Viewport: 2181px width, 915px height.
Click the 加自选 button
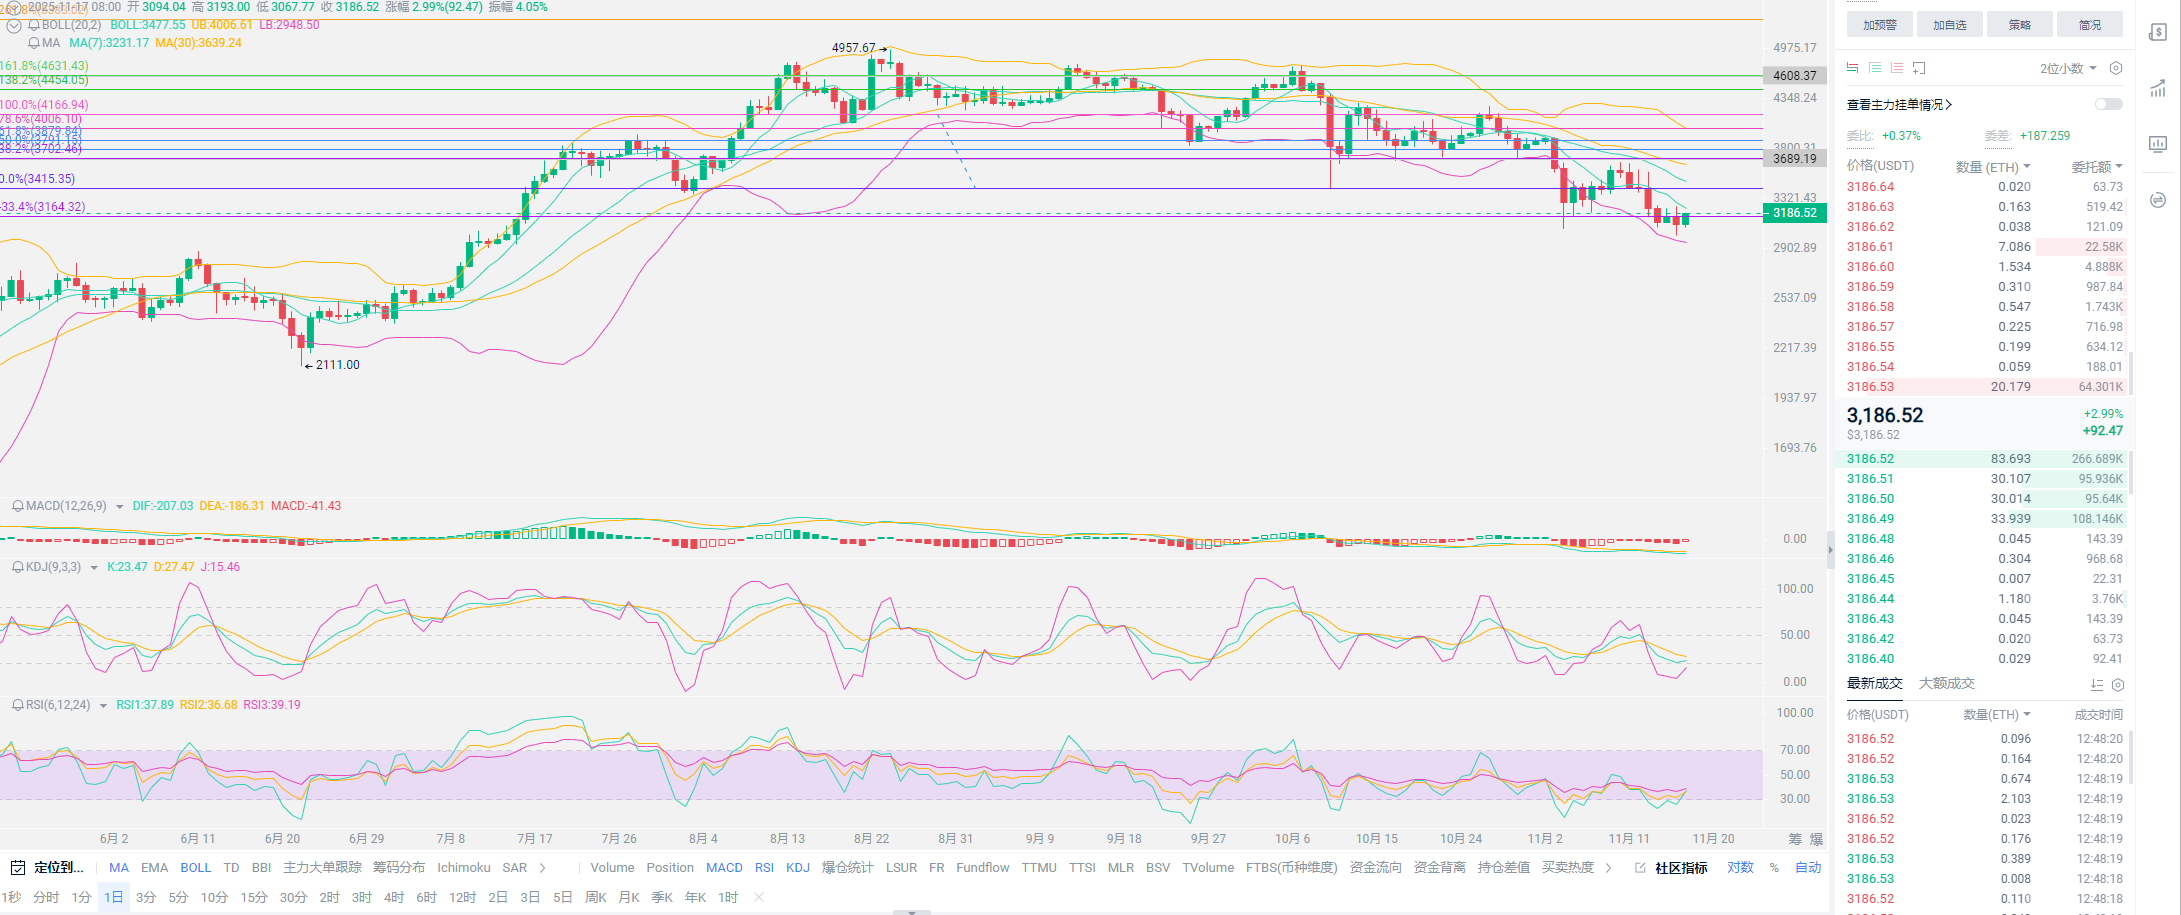point(1949,25)
